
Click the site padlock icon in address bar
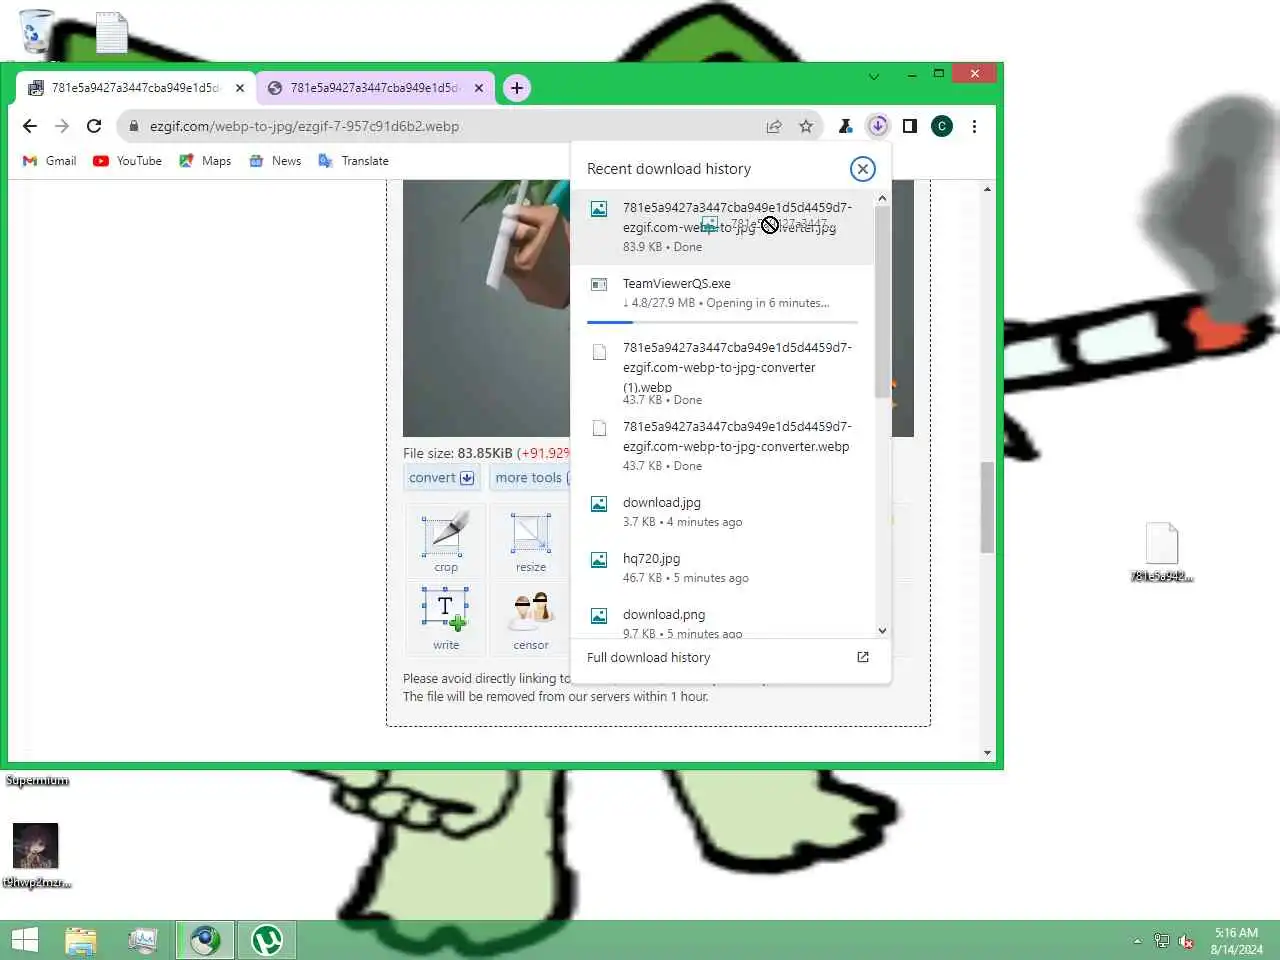(134, 126)
